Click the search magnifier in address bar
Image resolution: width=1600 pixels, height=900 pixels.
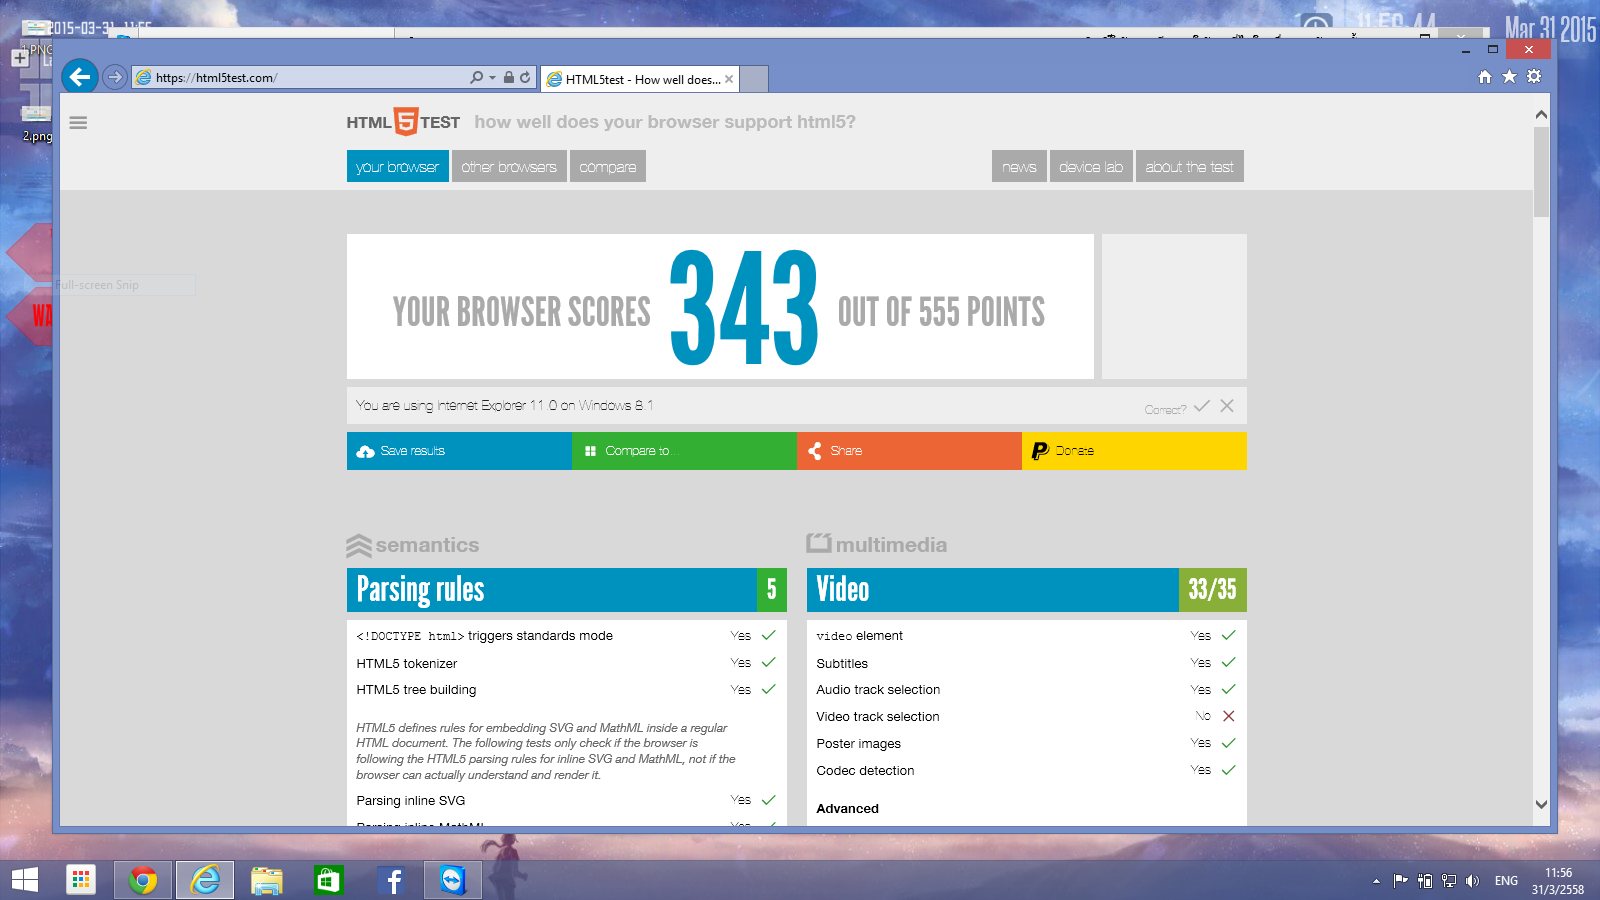tap(477, 77)
